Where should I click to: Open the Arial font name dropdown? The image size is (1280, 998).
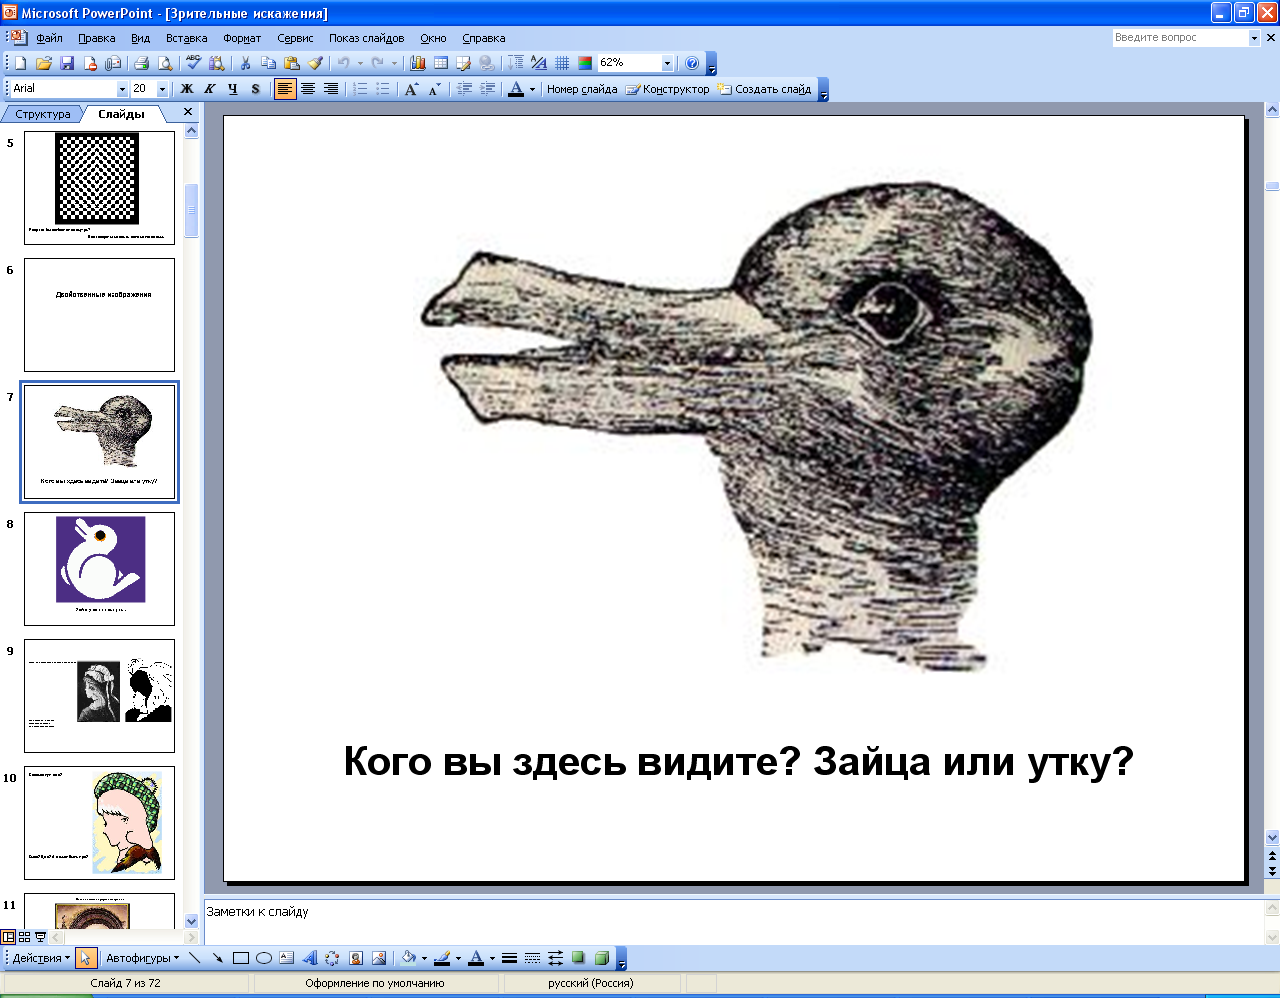tap(122, 89)
